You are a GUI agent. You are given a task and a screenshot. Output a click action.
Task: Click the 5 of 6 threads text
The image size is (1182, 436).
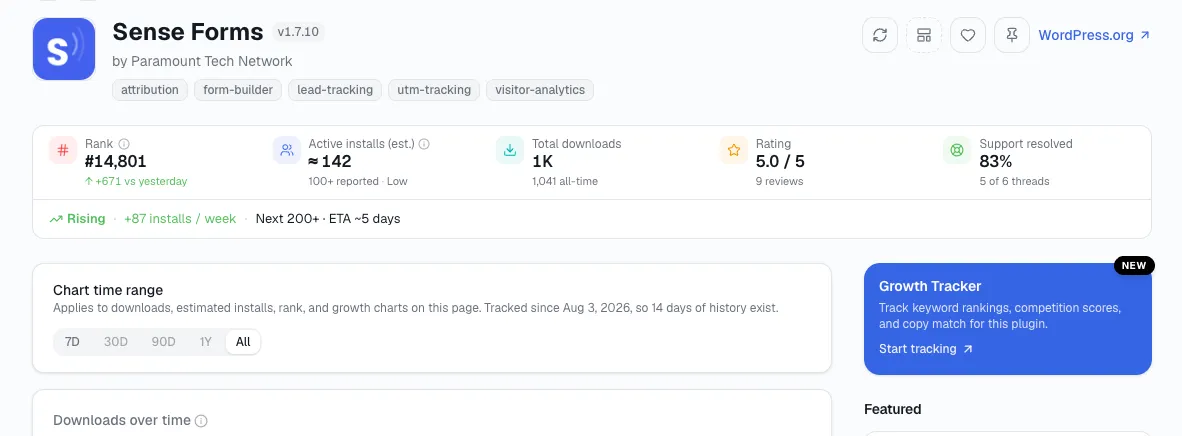click(1015, 181)
